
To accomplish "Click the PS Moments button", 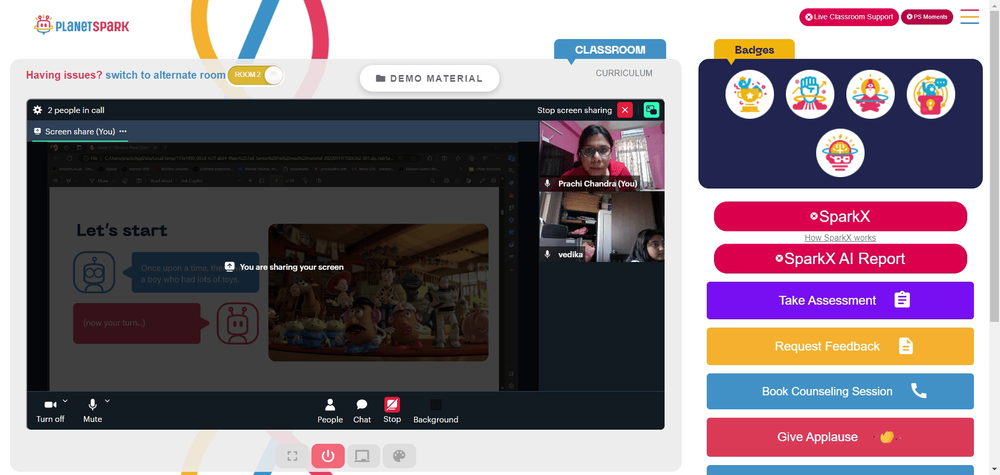I will click(x=927, y=17).
